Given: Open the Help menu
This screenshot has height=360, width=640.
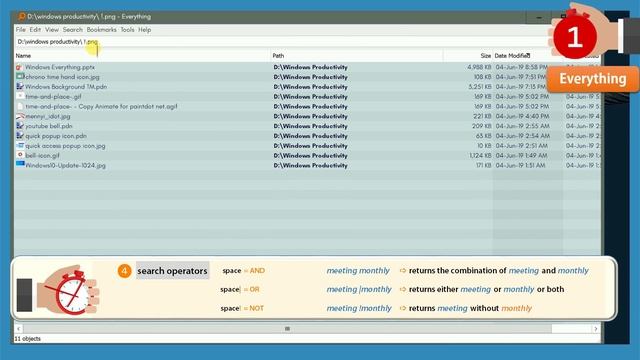Looking at the screenshot, I should [144, 30].
